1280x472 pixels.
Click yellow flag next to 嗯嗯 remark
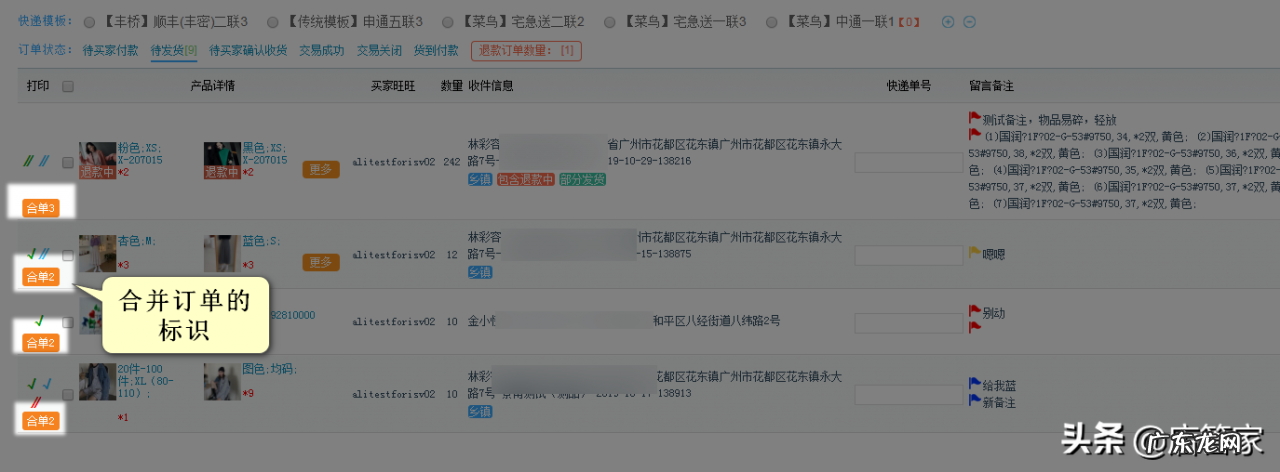pos(975,254)
